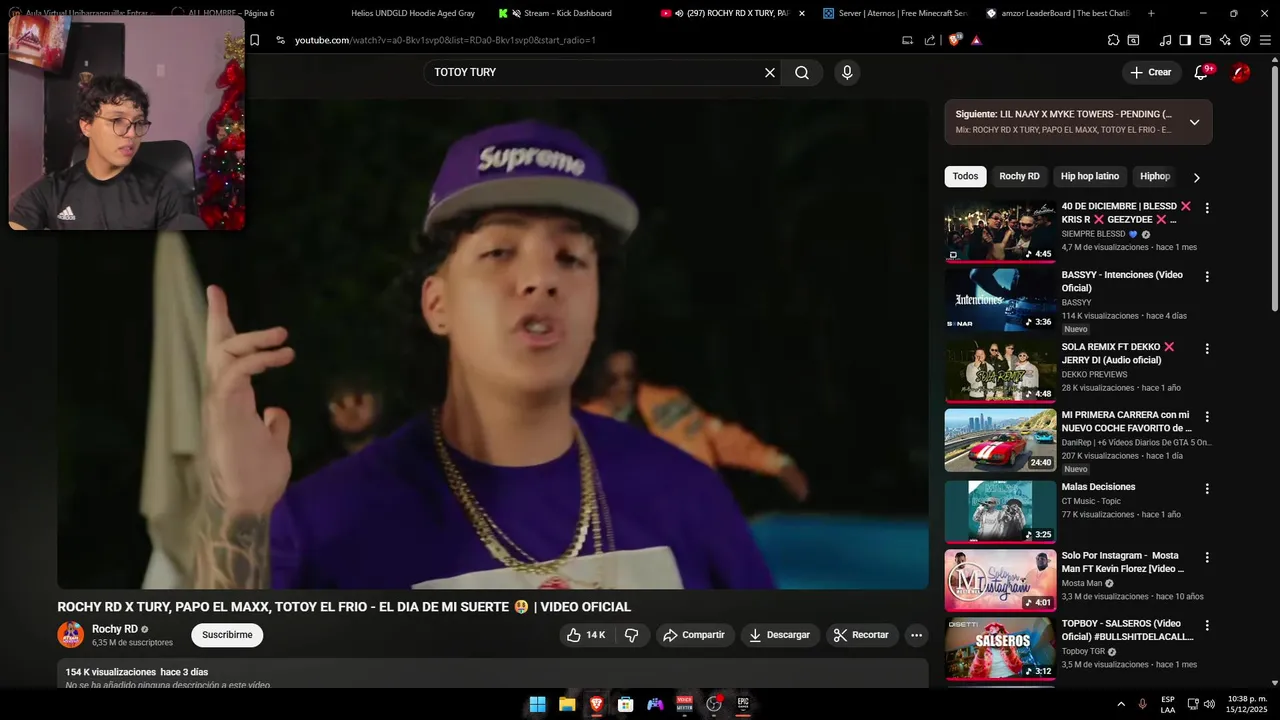Image resolution: width=1280 pixels, height=720 pixels.
Task: Open 'Malas Decisiones' video title
Action: pyautogui.click(x=1098, y=487)
